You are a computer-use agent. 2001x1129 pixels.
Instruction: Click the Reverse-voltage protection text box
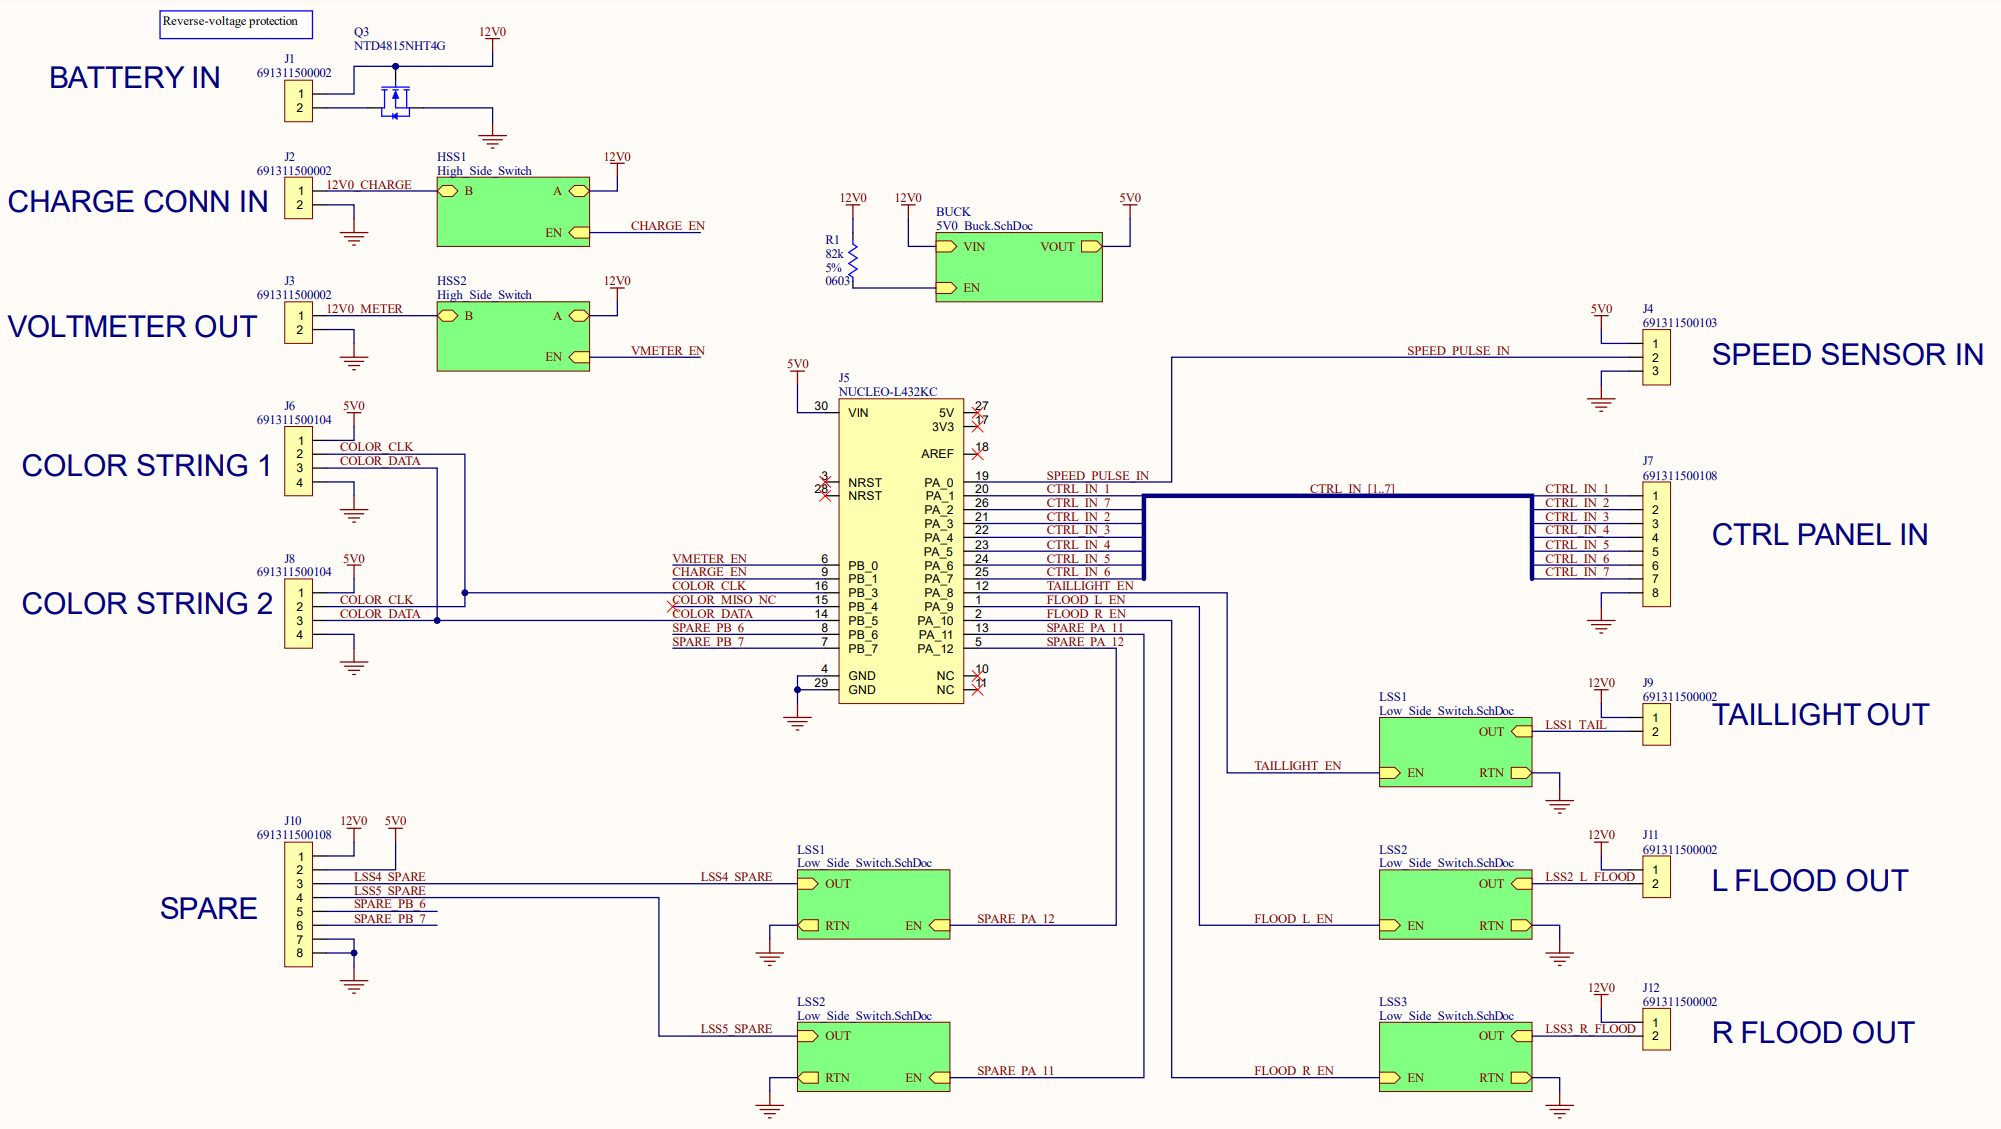(235, 23)
